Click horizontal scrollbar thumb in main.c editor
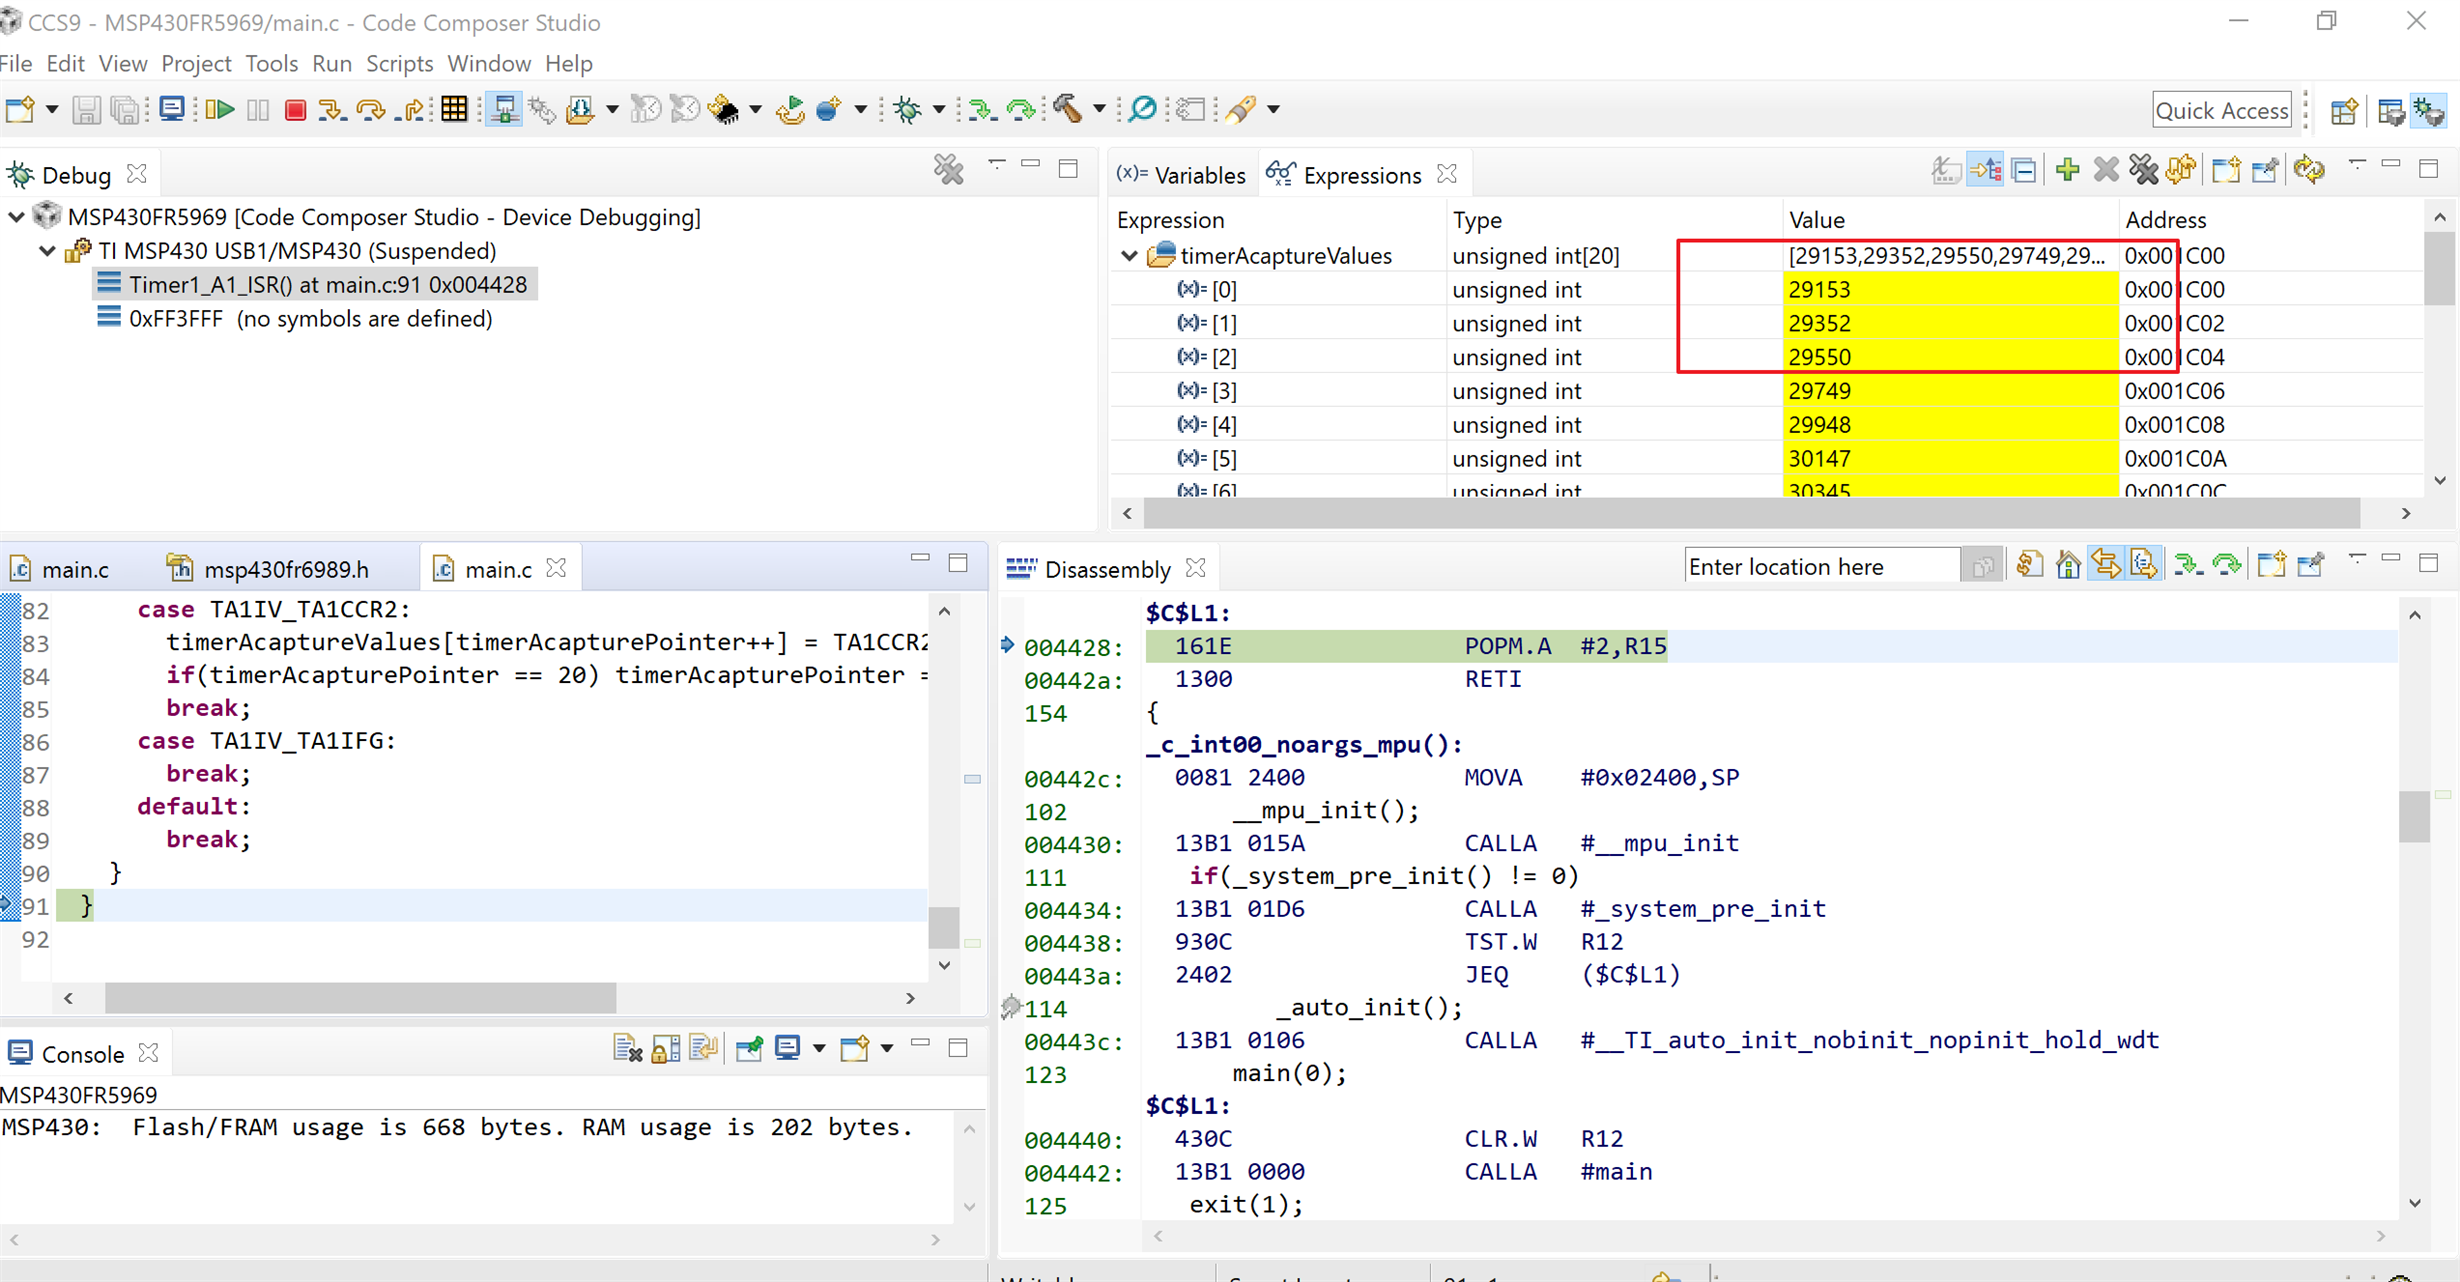 [x=360, y=997]
